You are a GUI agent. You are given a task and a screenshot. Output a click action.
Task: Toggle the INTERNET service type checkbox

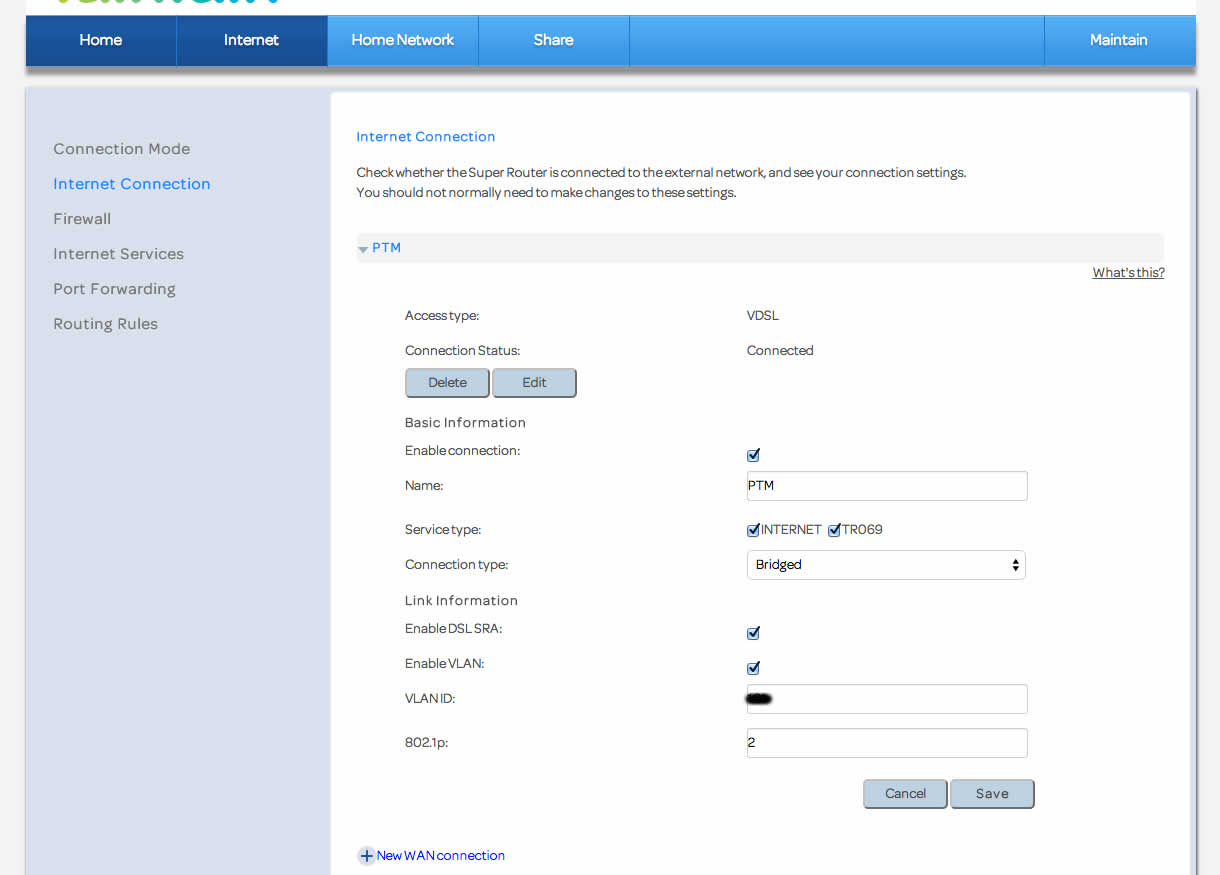(754, 530)
